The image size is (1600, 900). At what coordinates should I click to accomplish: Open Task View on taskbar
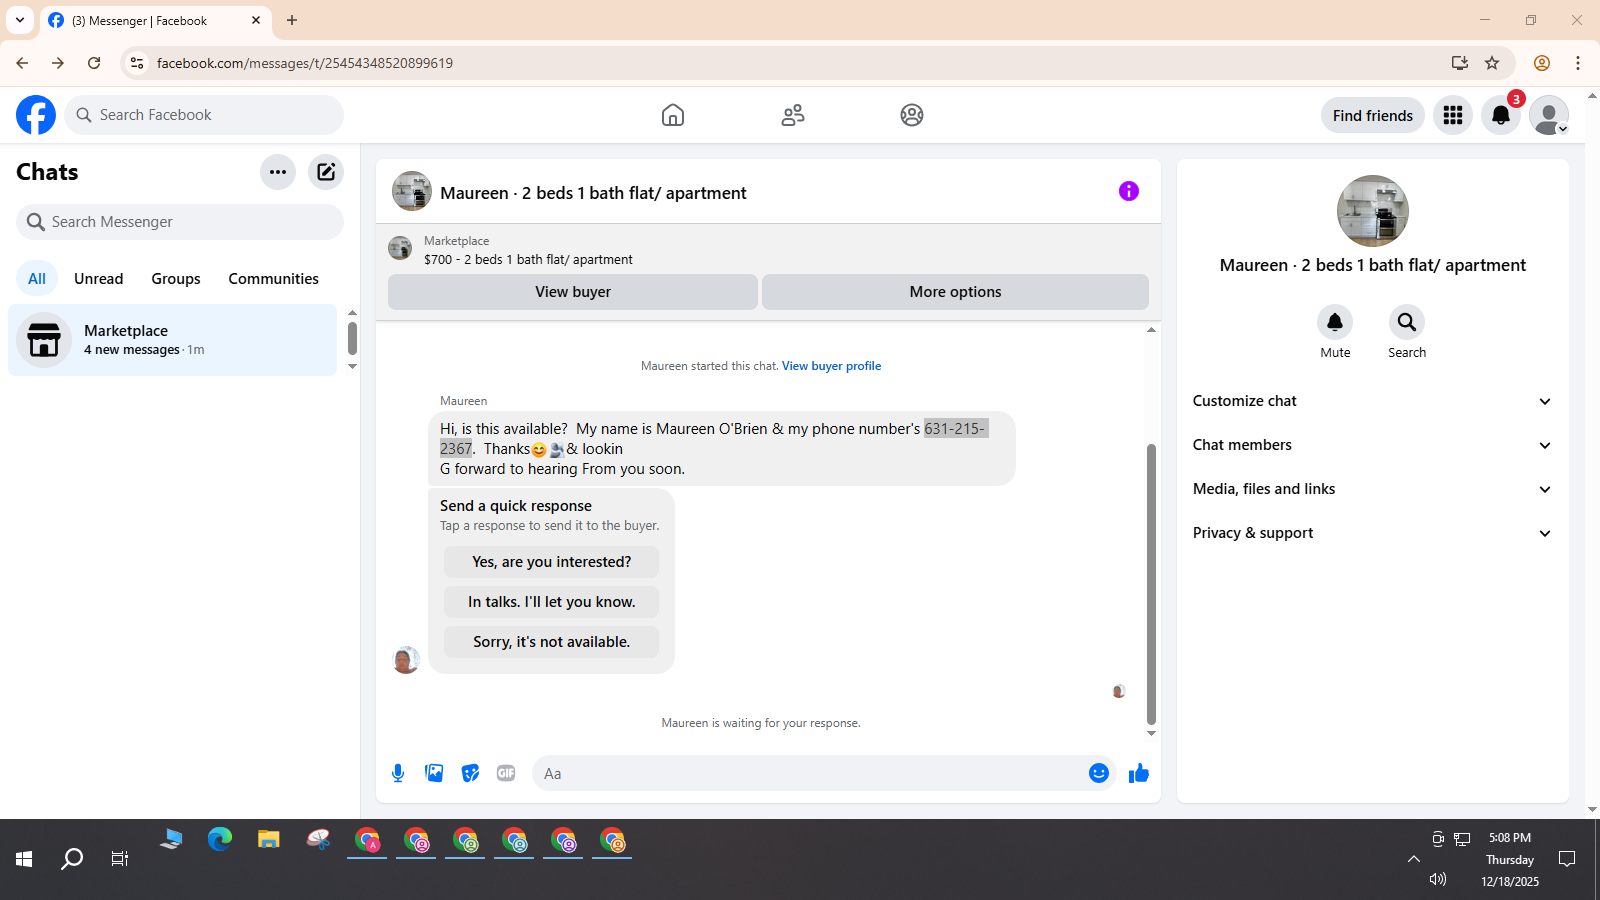(x=120, y=859)
